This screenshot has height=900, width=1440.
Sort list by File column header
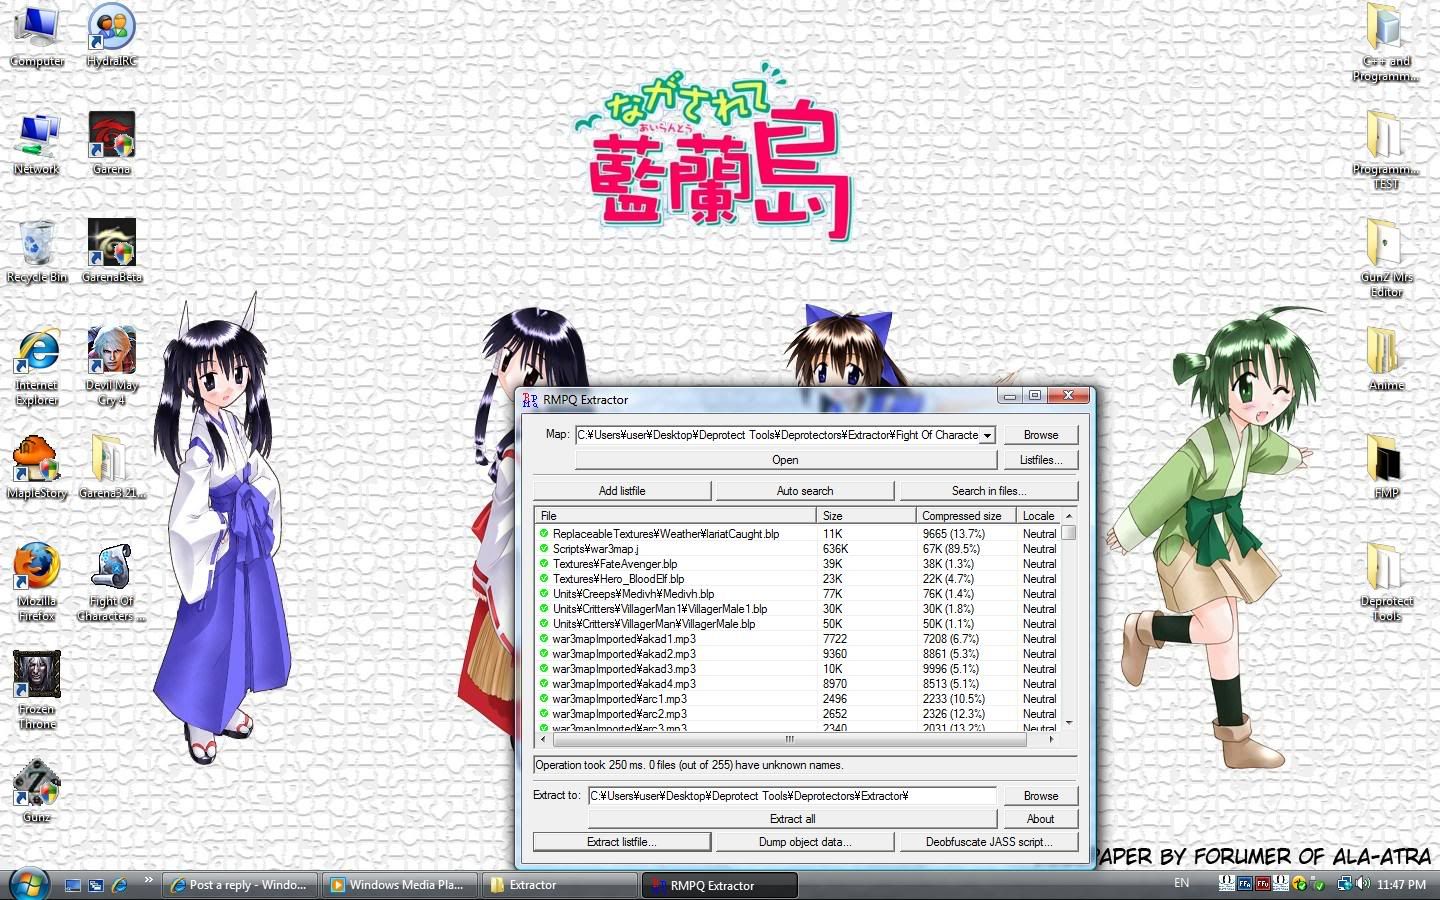tap(676, 516)
